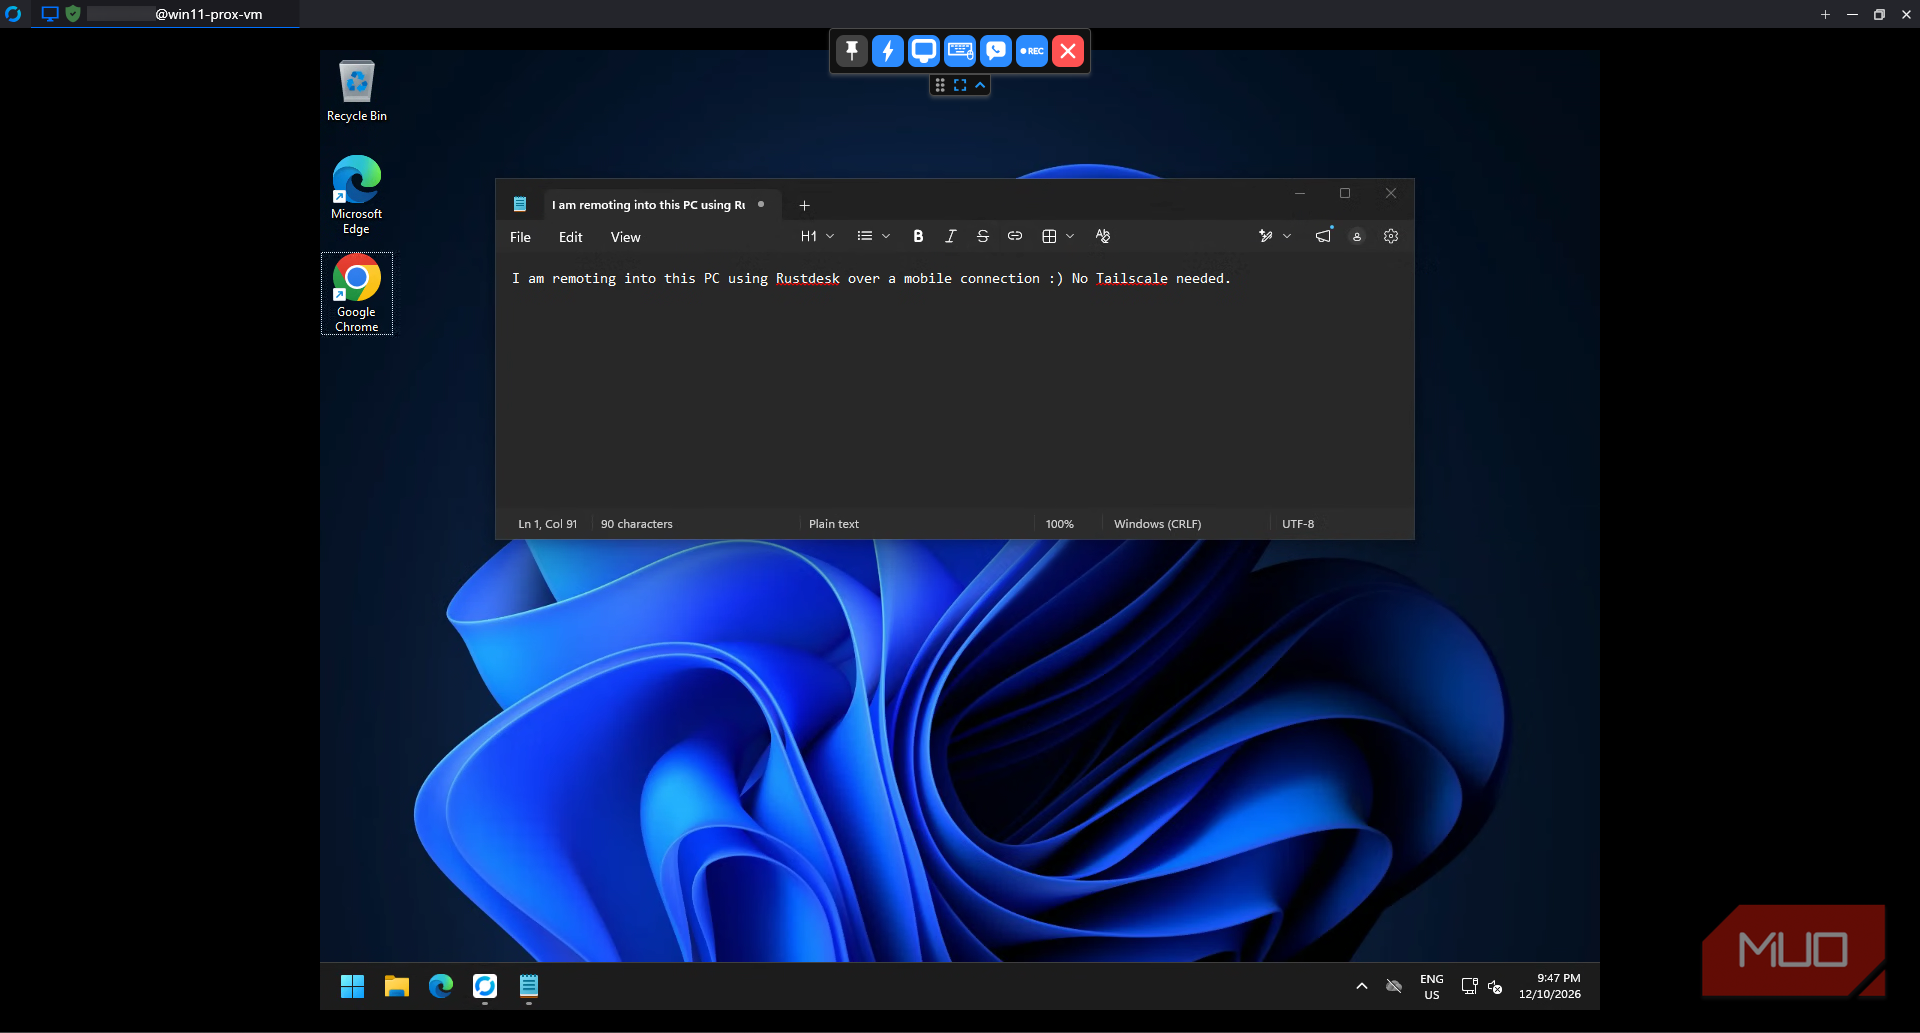Image resolution: width=1920 pixels, height=1033 pixels.
Task: Select the @win11-prox-vm RustDesk session tab
Action: pos(165,14)
